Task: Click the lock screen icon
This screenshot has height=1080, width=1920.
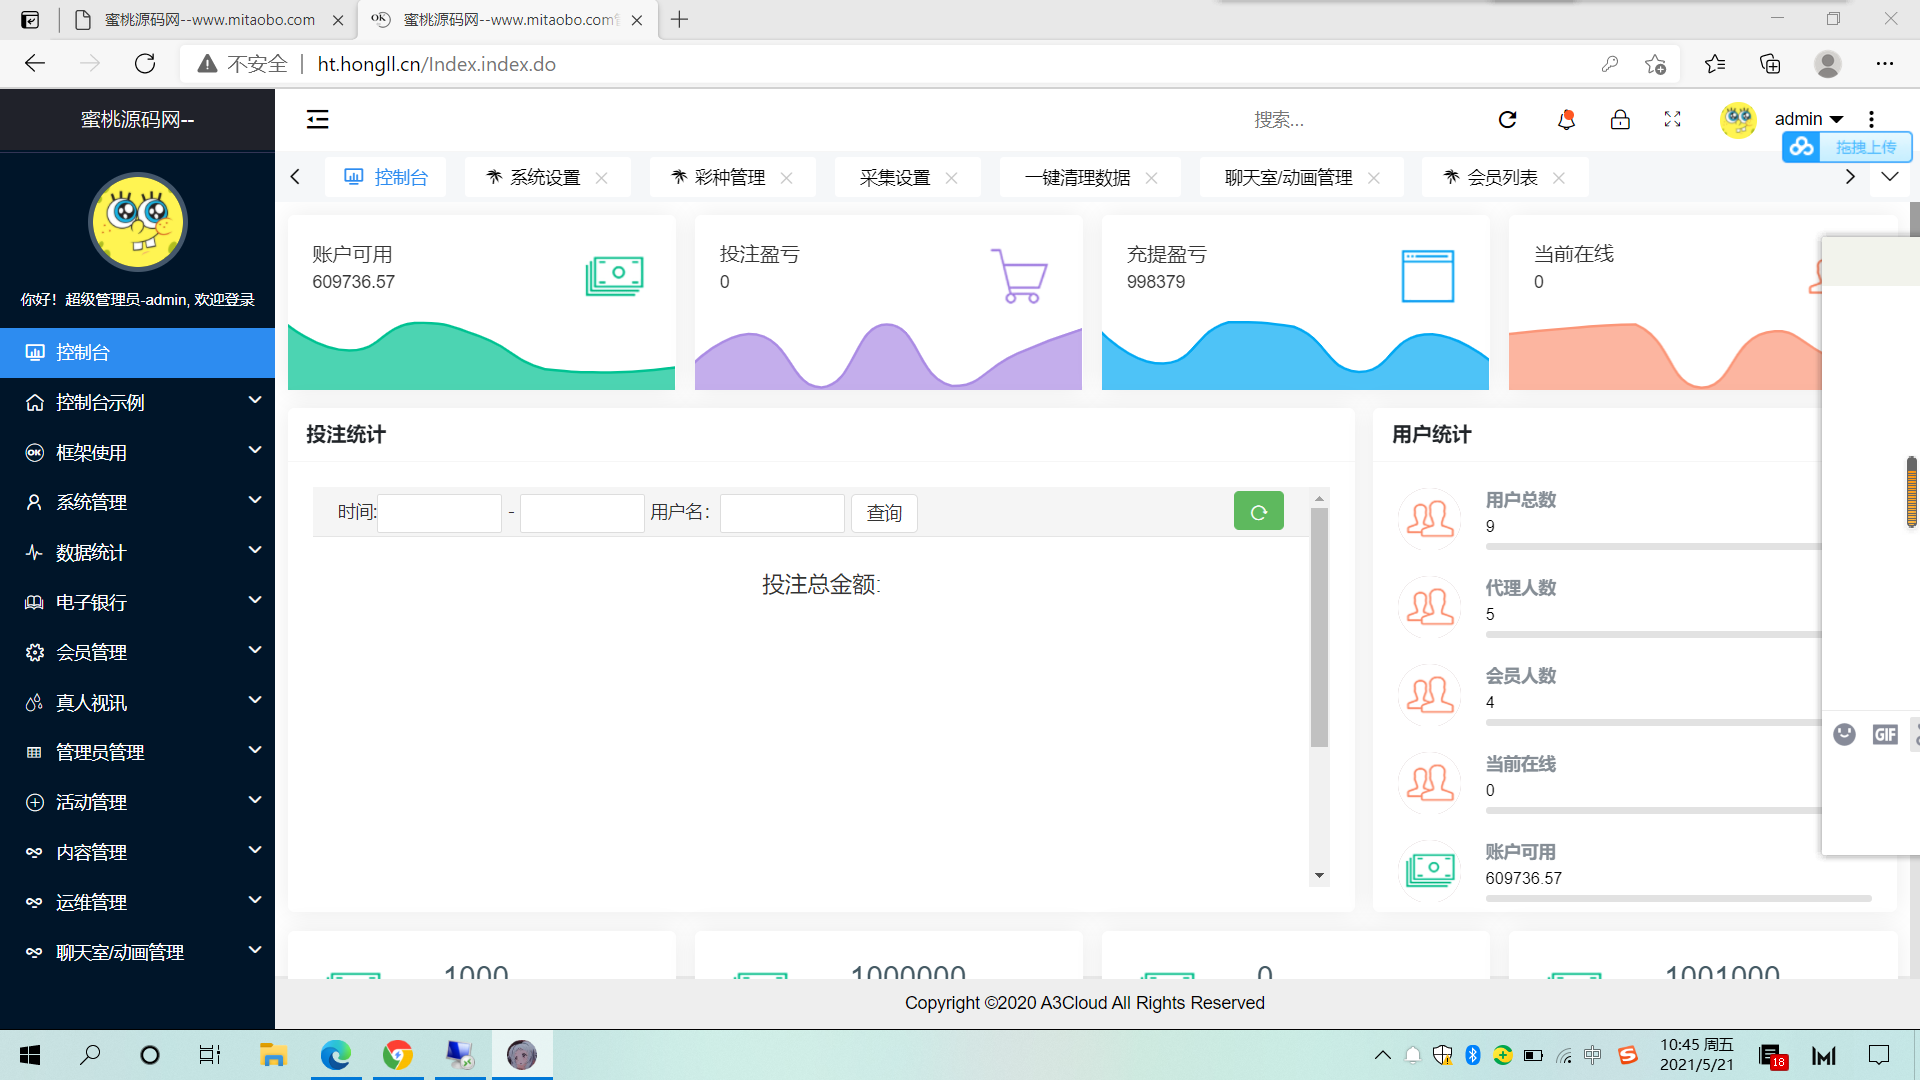Action: click(x=1620, y=120)
